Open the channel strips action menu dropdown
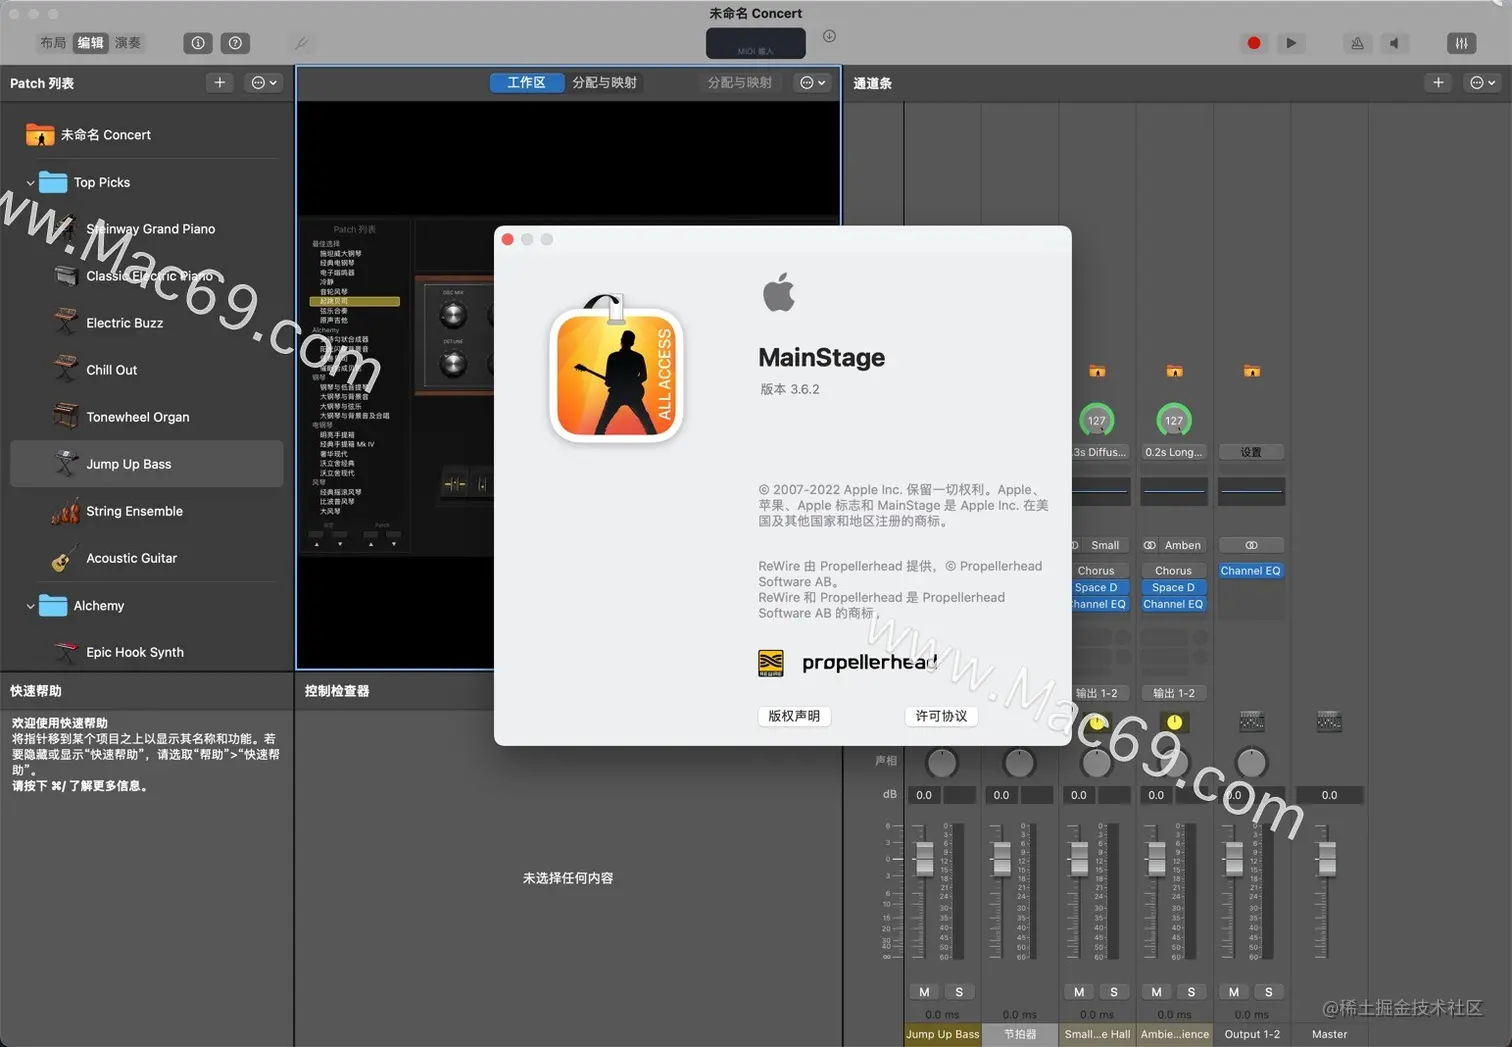 1482,83
